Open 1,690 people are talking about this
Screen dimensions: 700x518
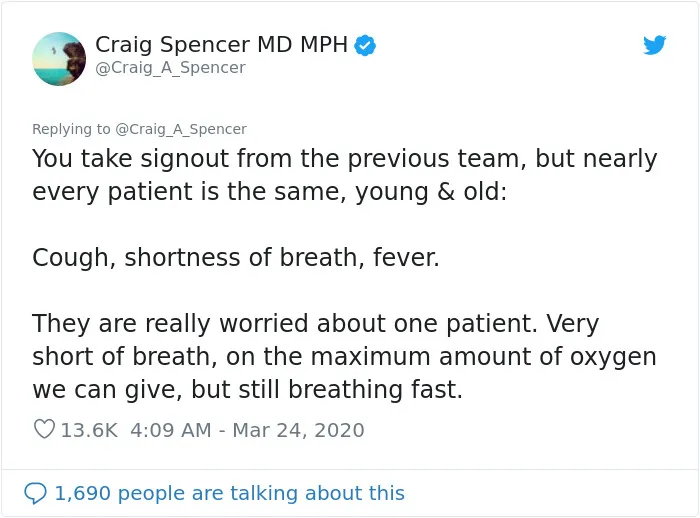pyautogui.click(x=229, y=493)
